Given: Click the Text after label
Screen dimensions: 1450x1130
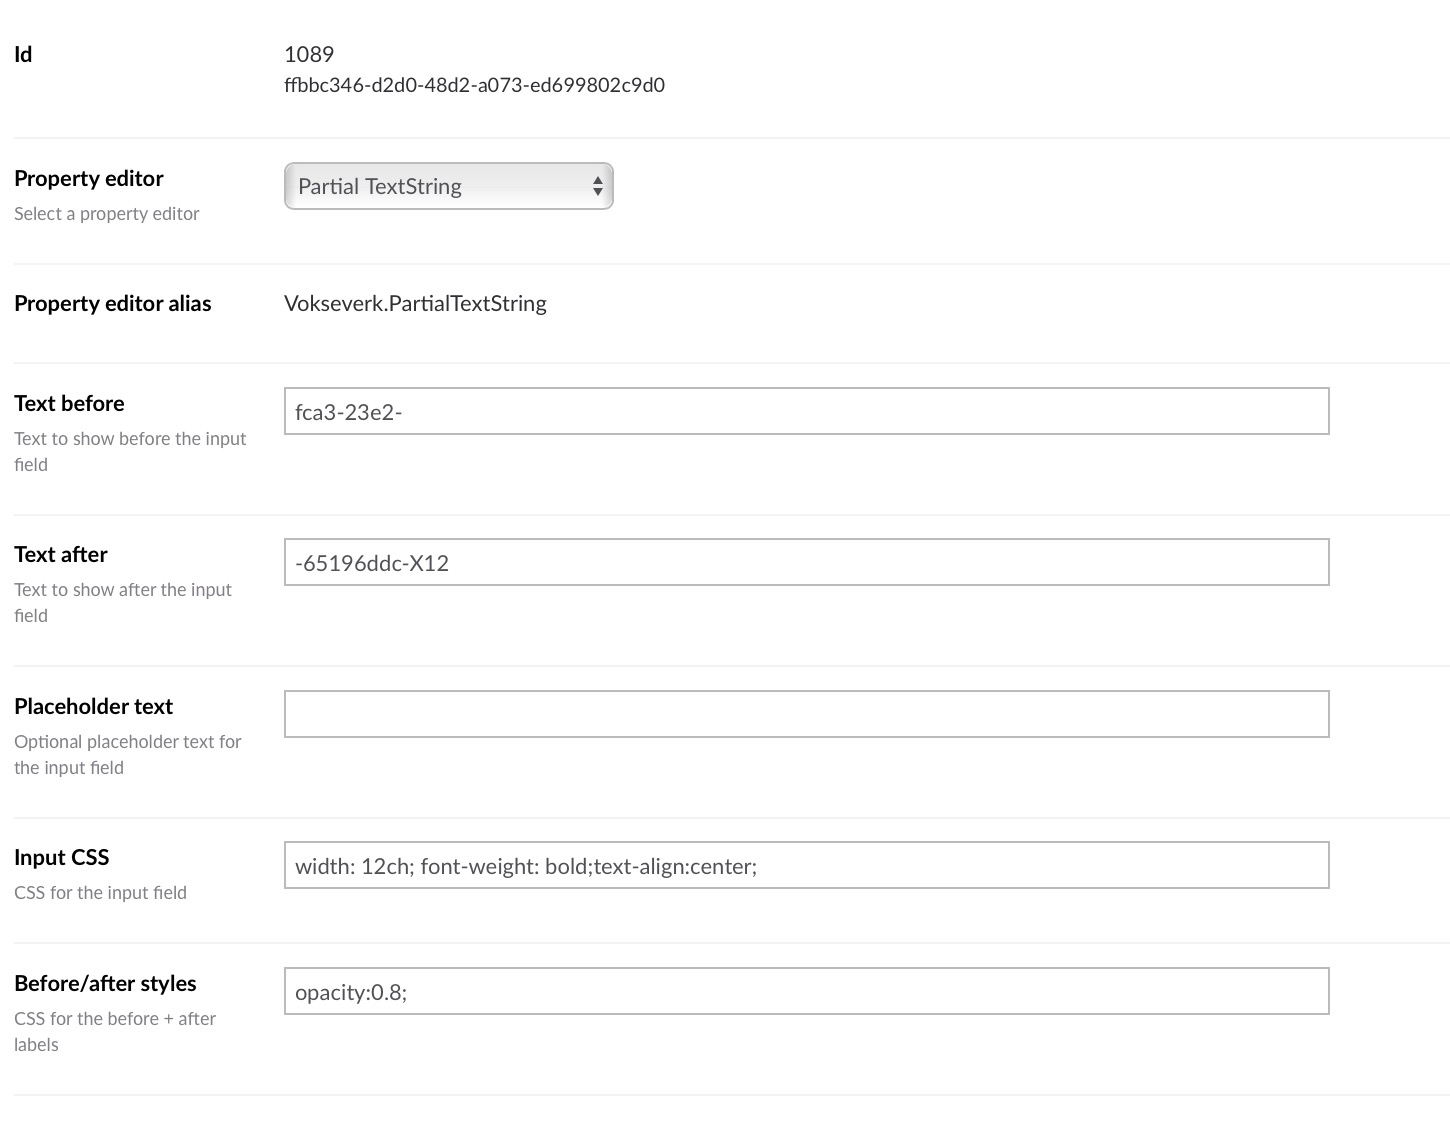Looking at the screenshot, I should point(61,554).
